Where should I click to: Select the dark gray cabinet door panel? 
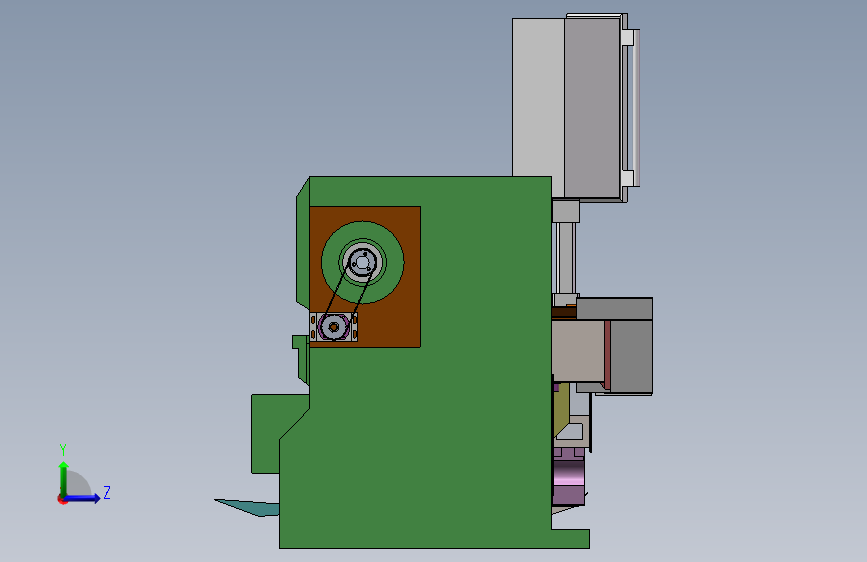pos(592,108)
